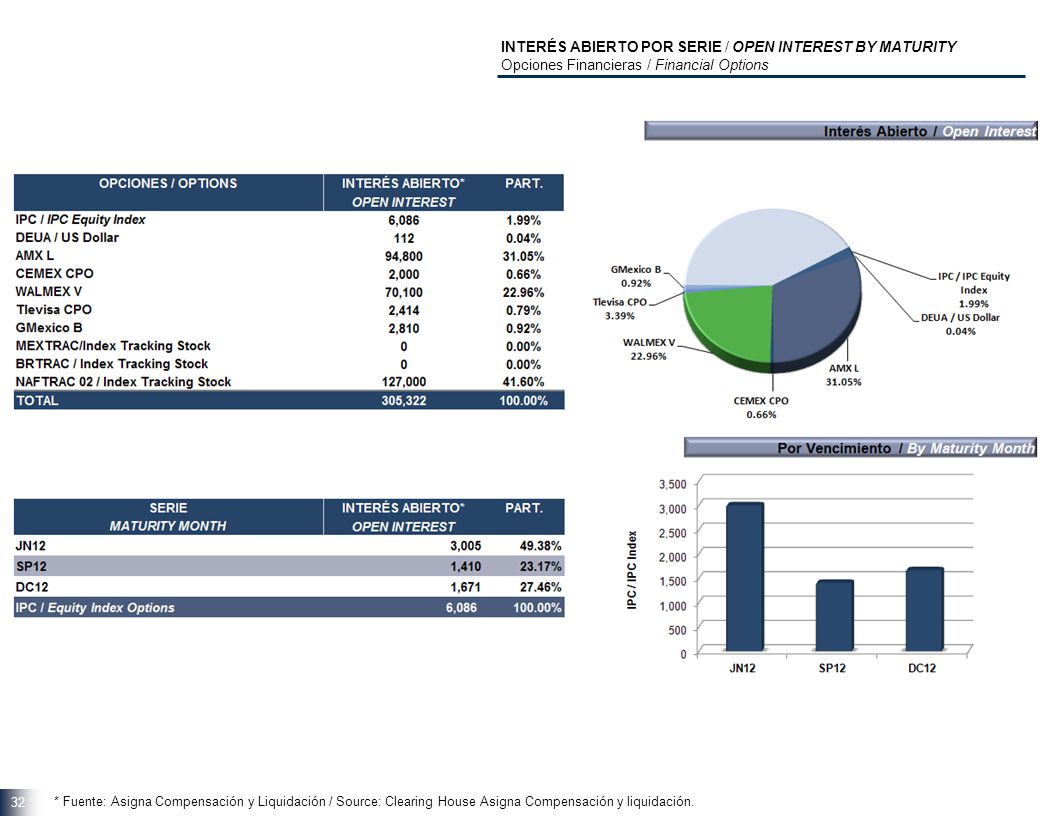Click 'Por Vencimiento / By Maturity Month' banner

[860, 448]
